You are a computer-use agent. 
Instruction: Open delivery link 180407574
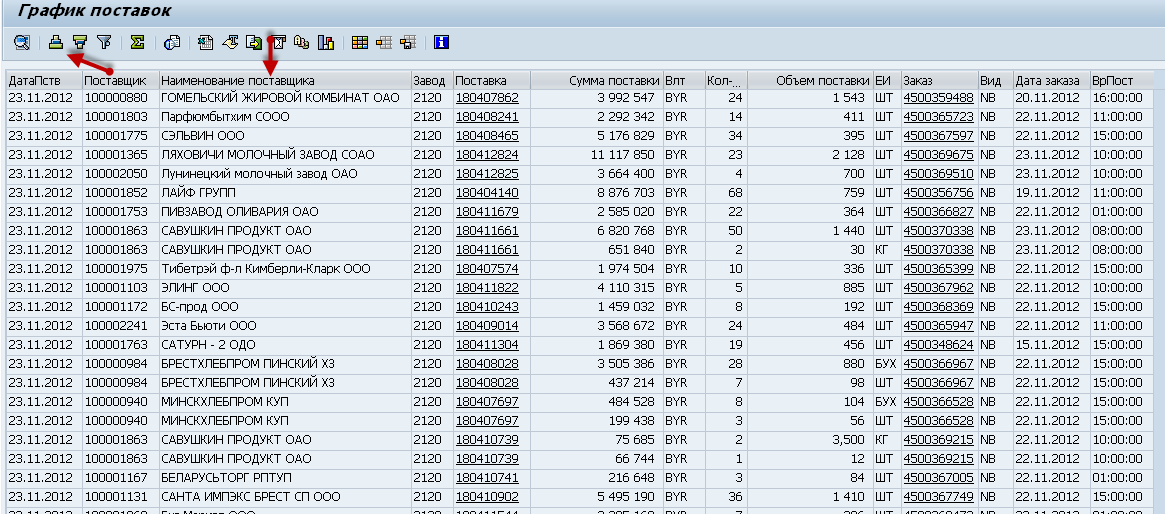click(487, 269)
